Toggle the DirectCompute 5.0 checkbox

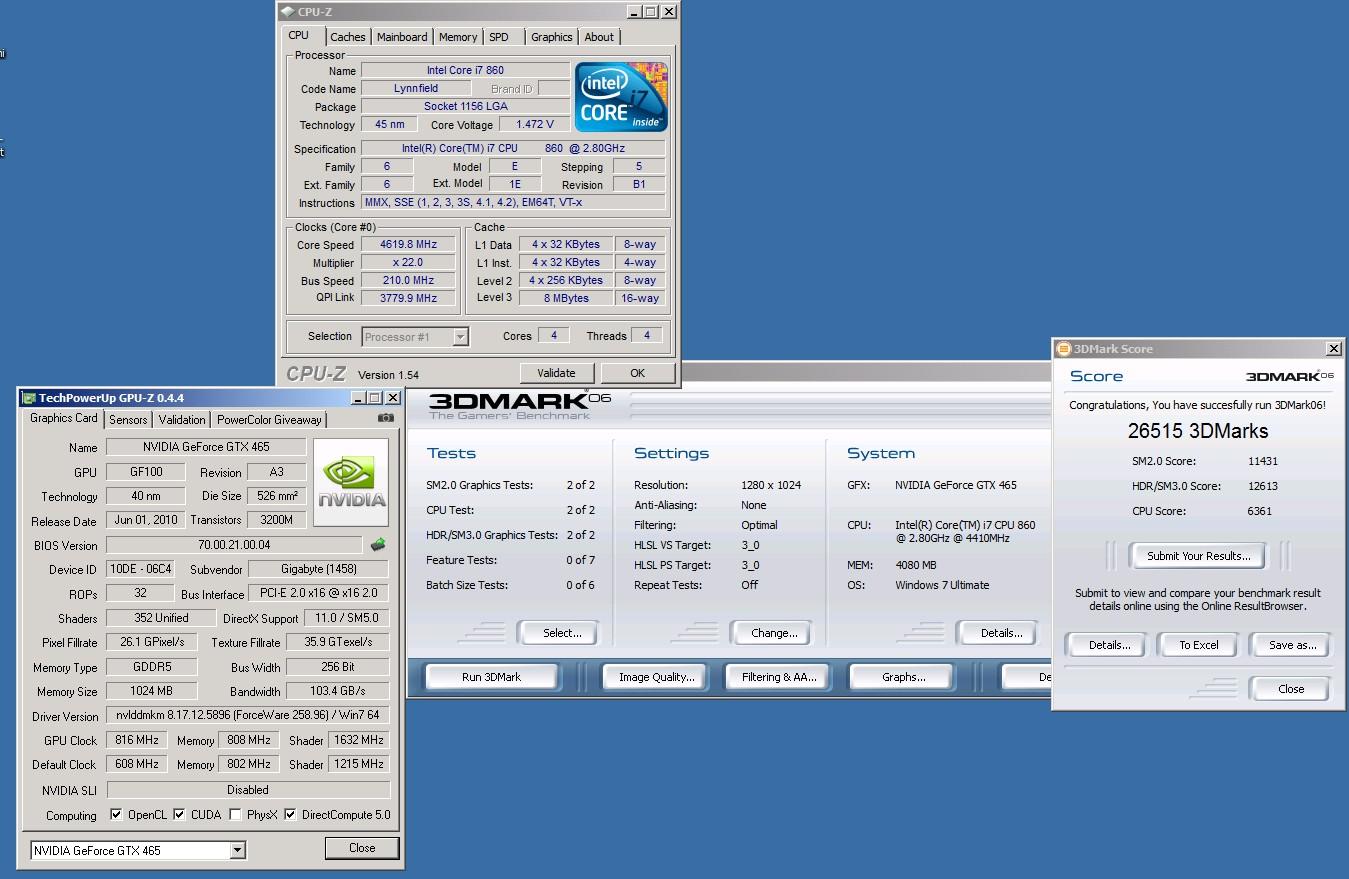tap(290, 815)
